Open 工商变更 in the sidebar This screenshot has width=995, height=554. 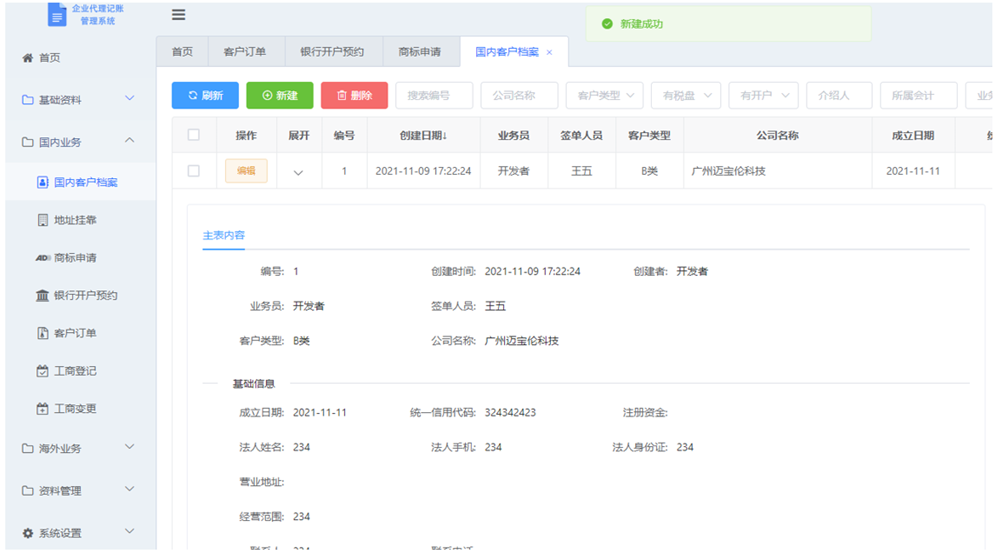[x=75, y=409]
